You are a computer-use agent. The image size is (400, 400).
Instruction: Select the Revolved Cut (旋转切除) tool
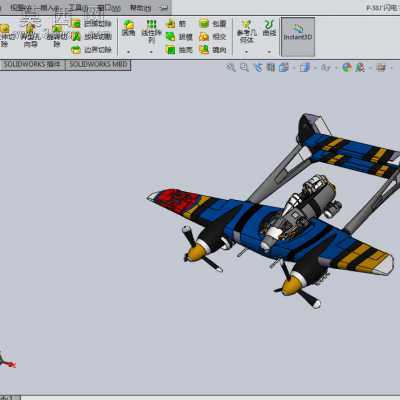tap(57, 35)
